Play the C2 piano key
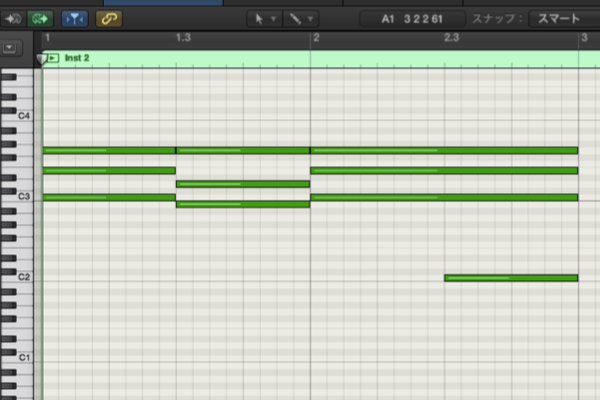This screenshot has width=600, height=400. coord(24,277)
